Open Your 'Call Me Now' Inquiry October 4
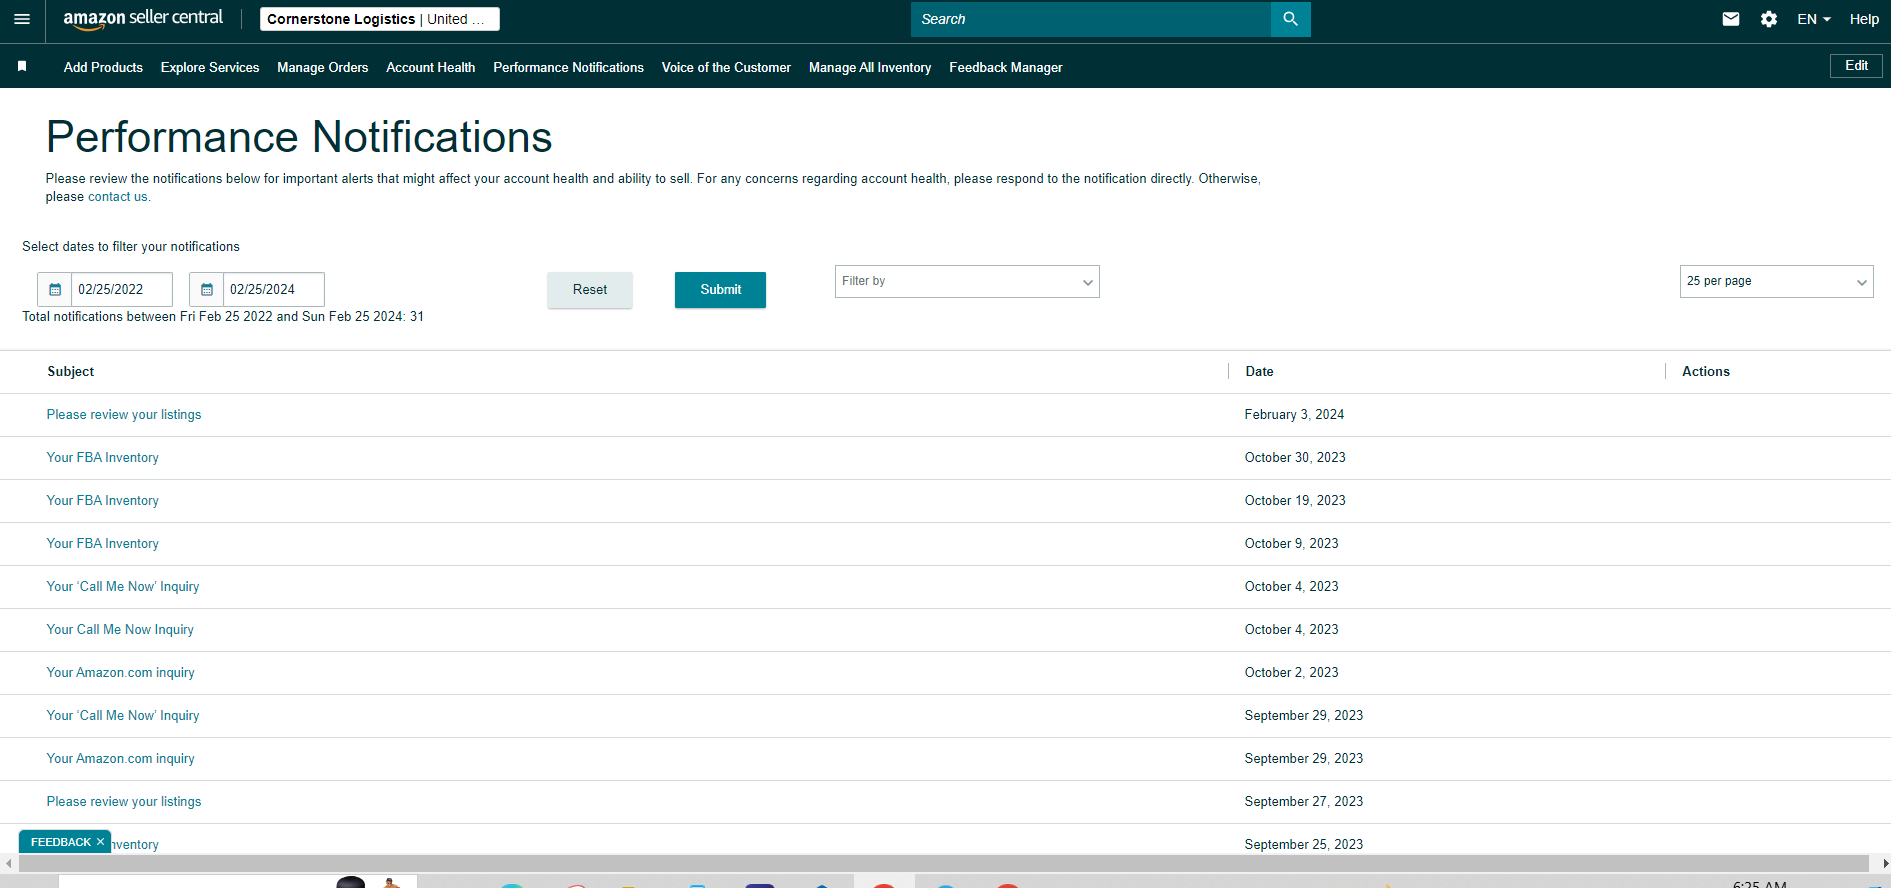Image resolution: width=1891 pixels, height=888 pixels. click(123, 586)
